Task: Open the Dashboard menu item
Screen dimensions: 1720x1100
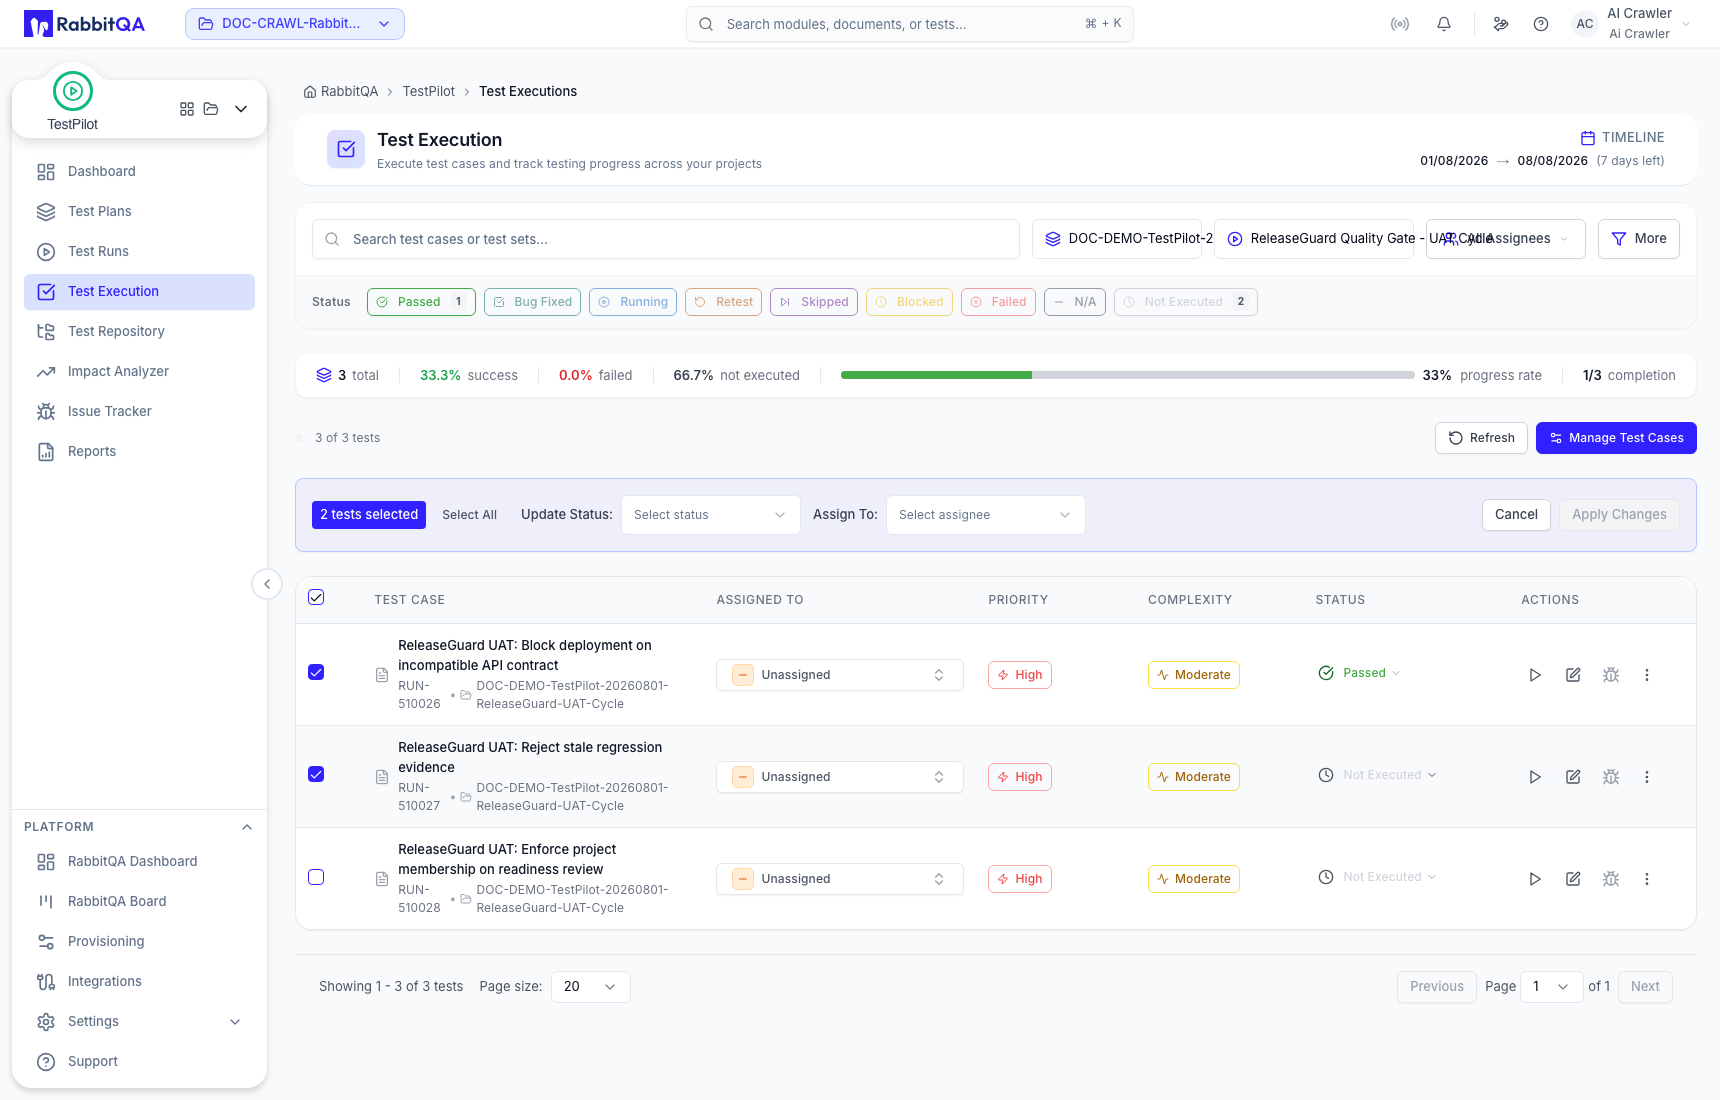Action: click(140, 172)
